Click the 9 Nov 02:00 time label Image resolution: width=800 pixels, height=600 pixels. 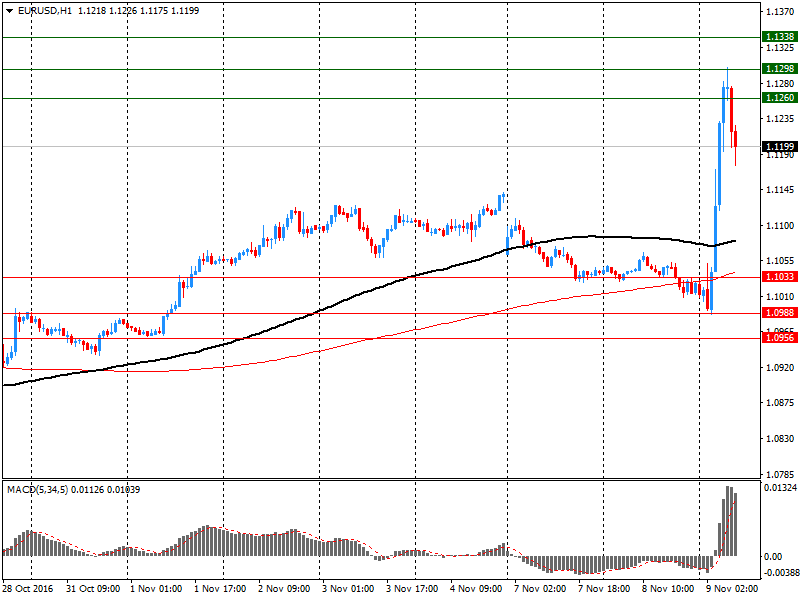click(x=732, y=589)
